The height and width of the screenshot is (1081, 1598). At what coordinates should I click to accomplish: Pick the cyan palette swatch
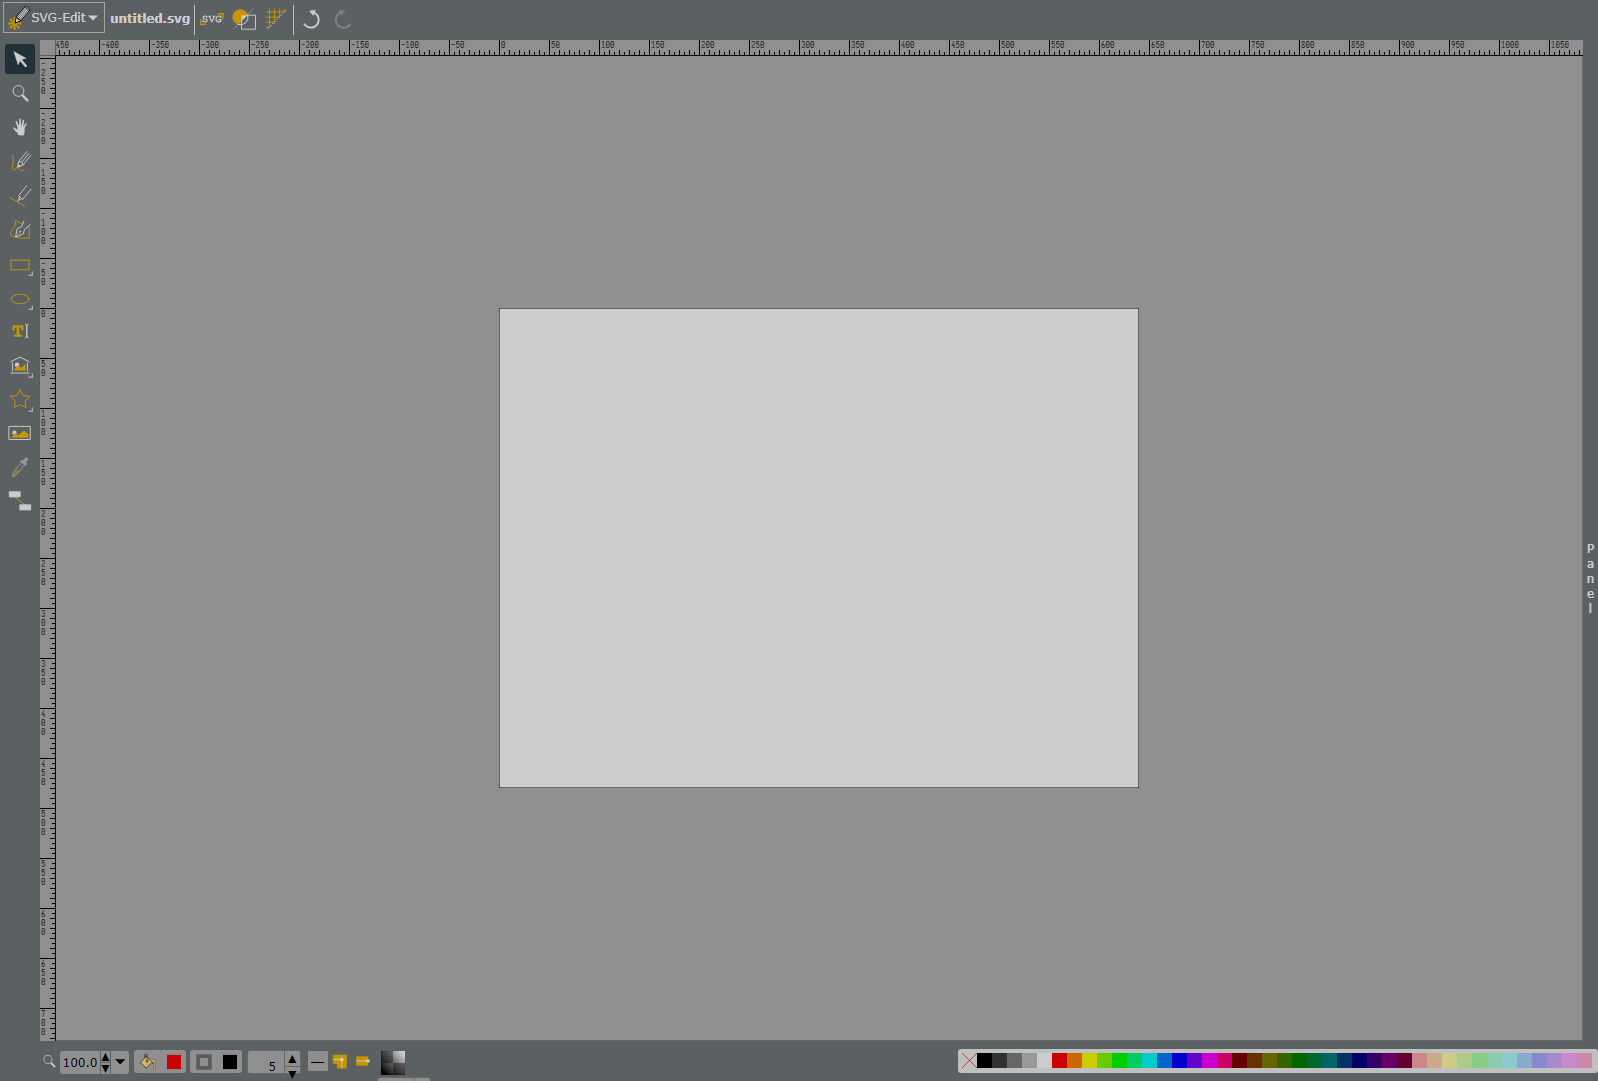pyautogui.click(x=1149, y=1061)
